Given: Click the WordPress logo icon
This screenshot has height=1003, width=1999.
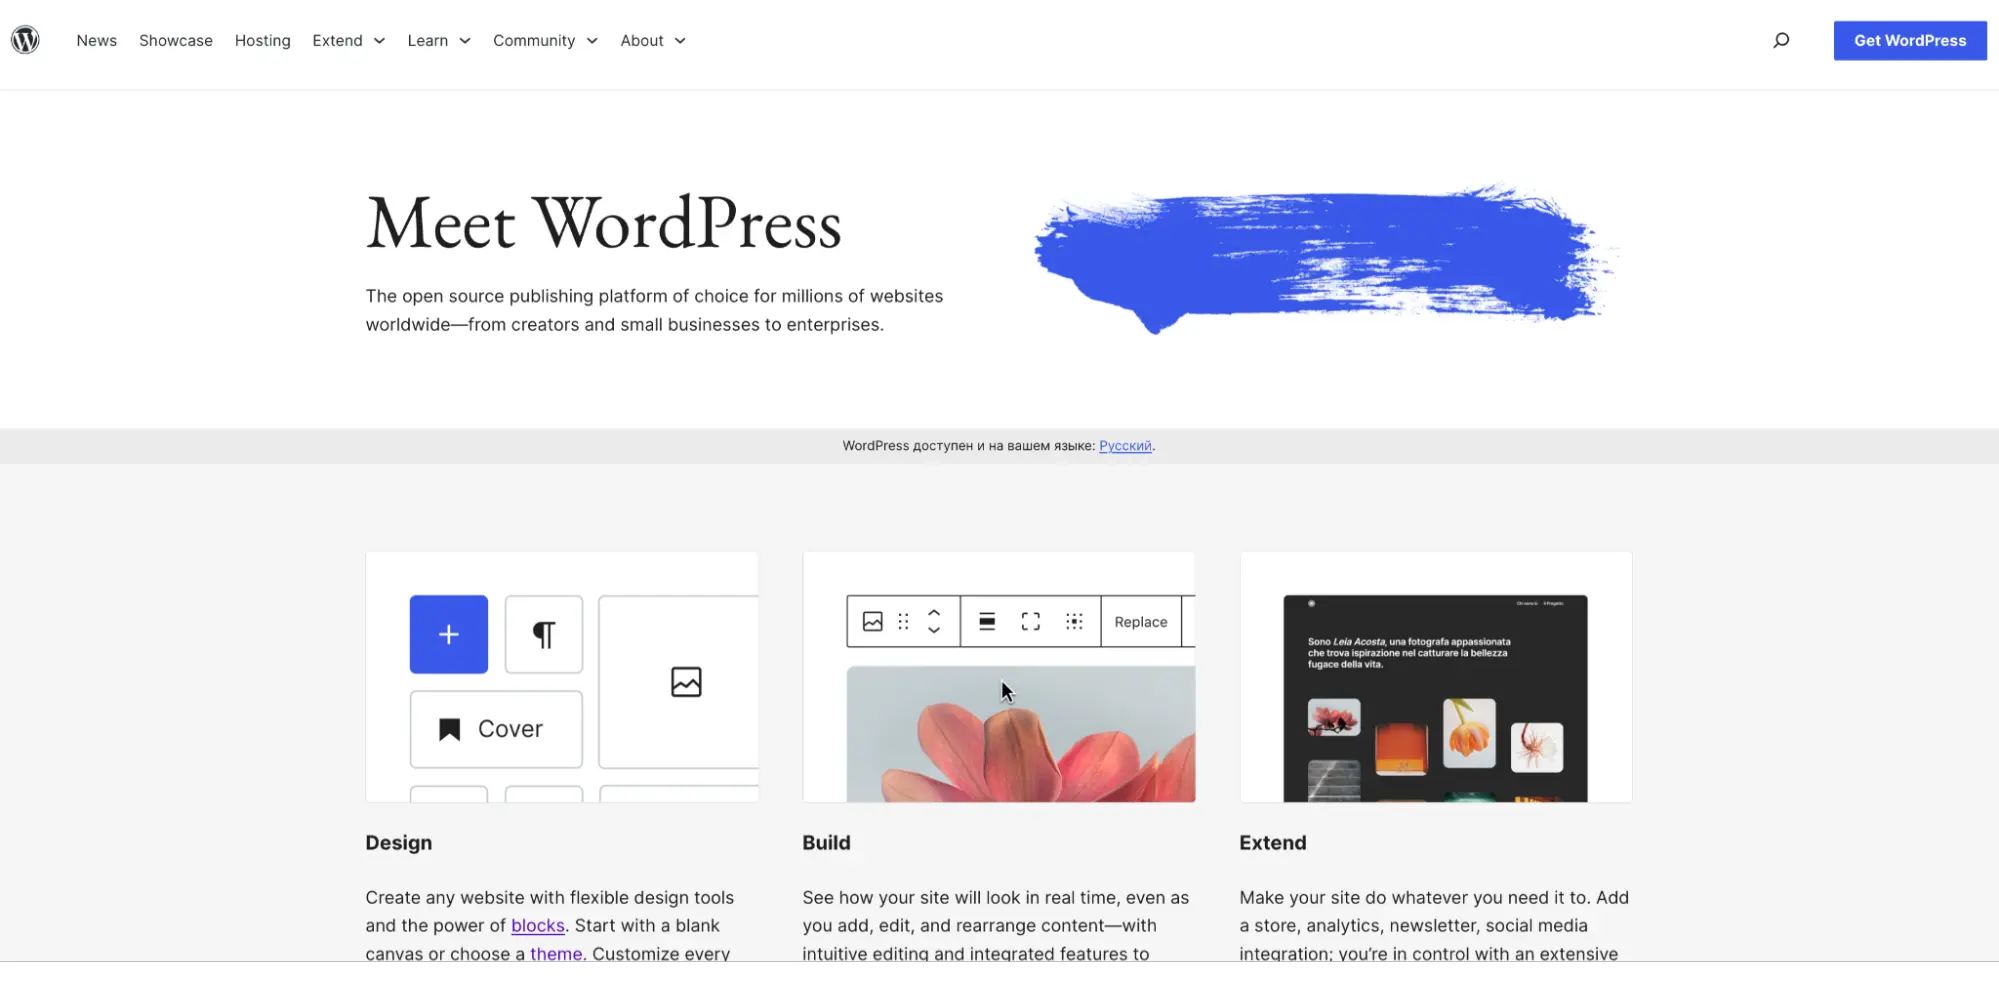Looking at the screenshot, I should 25,40.
